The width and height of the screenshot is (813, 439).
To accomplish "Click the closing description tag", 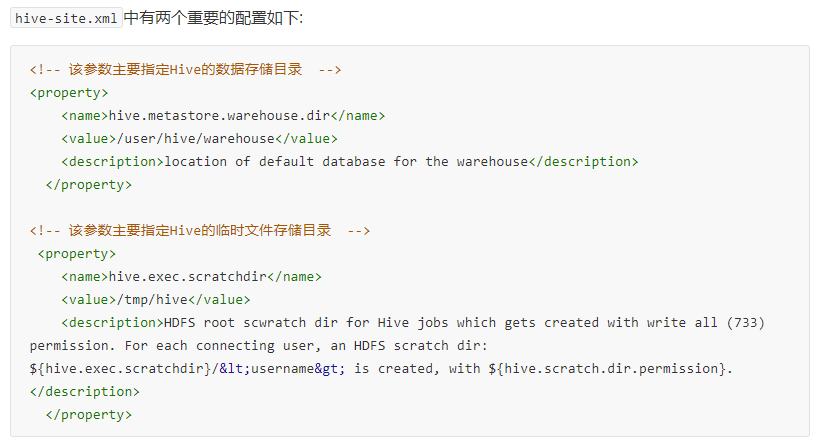I will pos(85,392).
